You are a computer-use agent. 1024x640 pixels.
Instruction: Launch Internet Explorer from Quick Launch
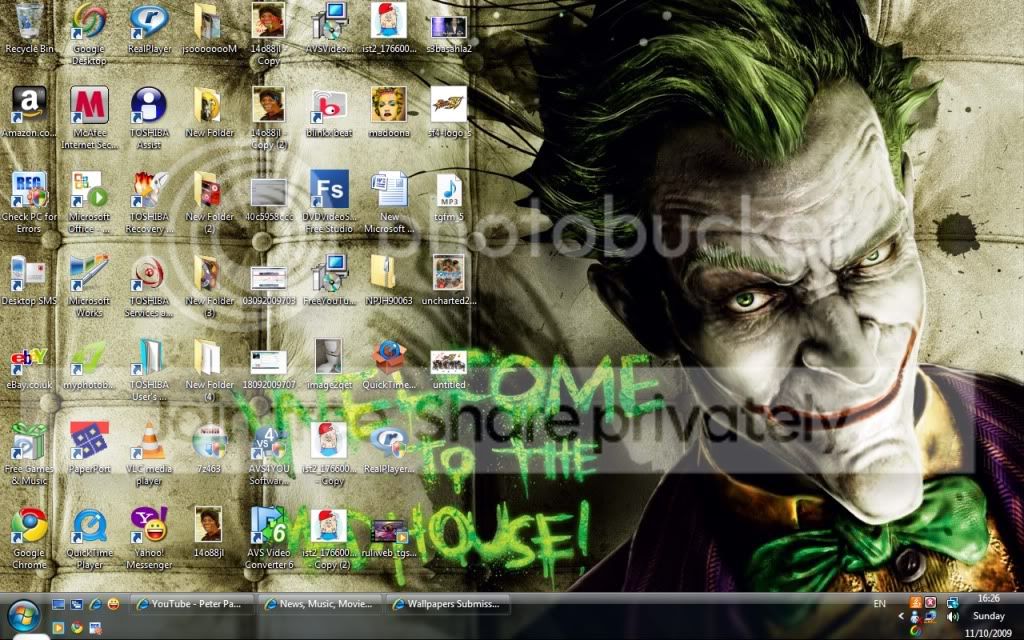point(95,604)
